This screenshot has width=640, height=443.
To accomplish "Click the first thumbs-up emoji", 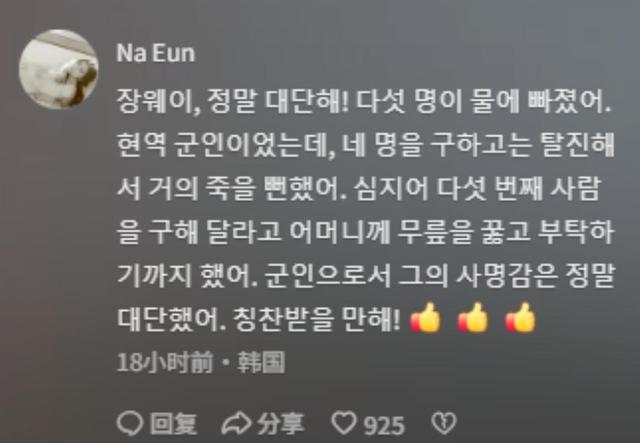I will pos(426,318).
